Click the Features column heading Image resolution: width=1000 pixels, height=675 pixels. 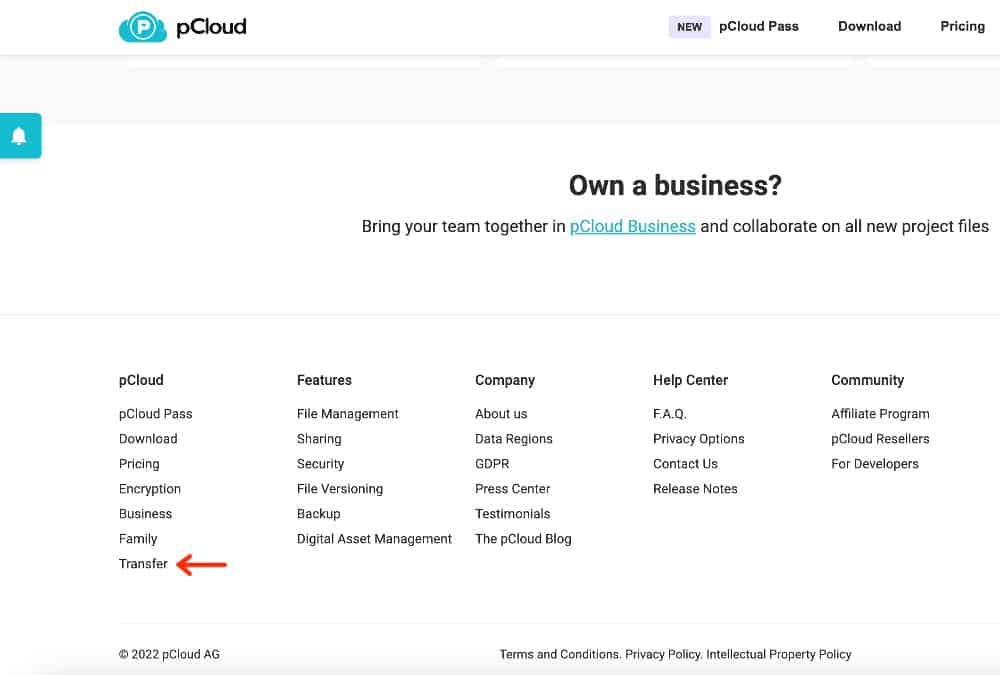[324, 380]
